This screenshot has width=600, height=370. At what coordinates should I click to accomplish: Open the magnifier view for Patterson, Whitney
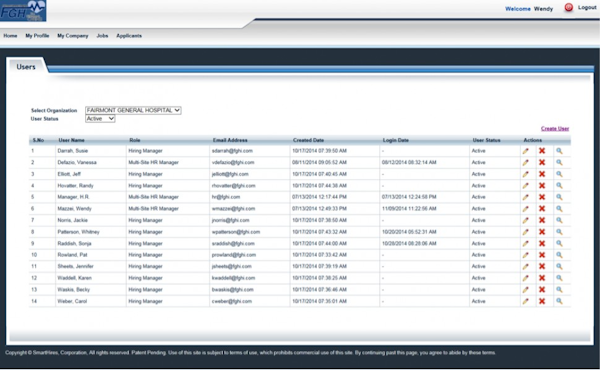point(559,232)
